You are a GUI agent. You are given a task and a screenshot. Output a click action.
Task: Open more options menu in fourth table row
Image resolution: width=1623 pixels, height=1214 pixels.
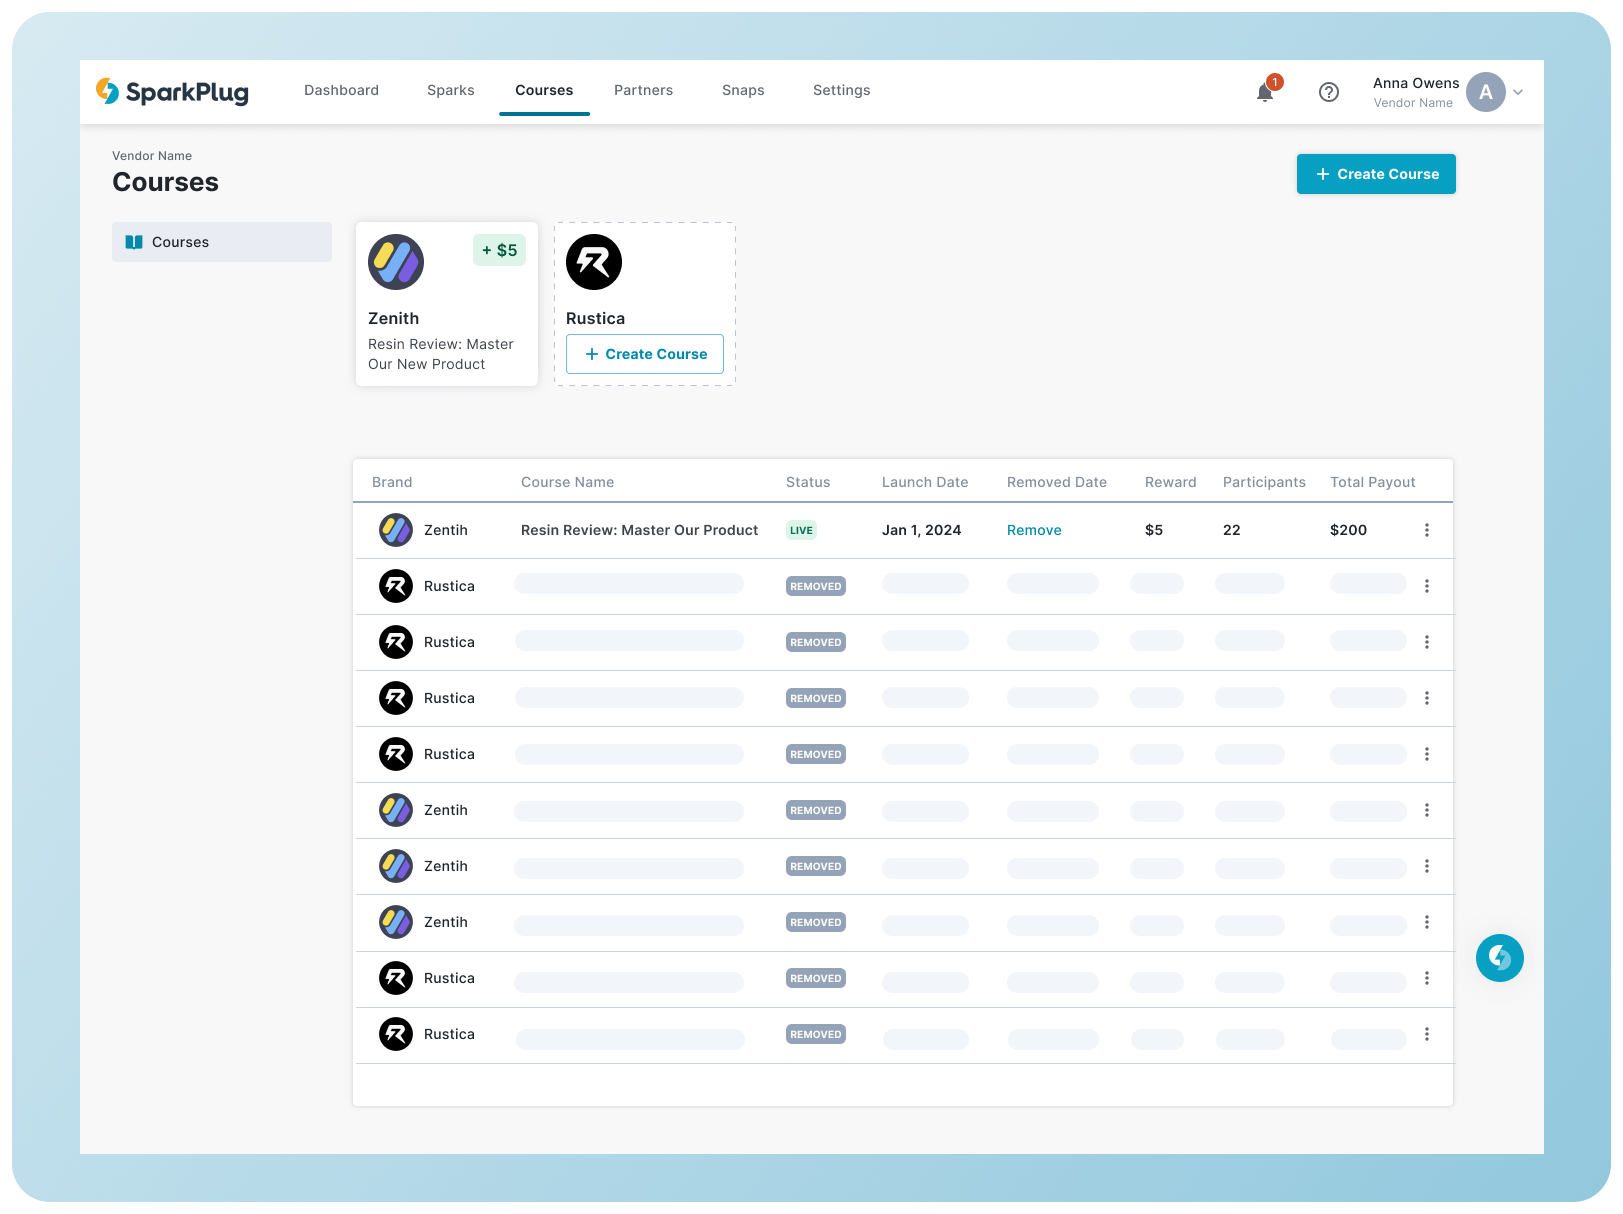tap(1427, 698)
